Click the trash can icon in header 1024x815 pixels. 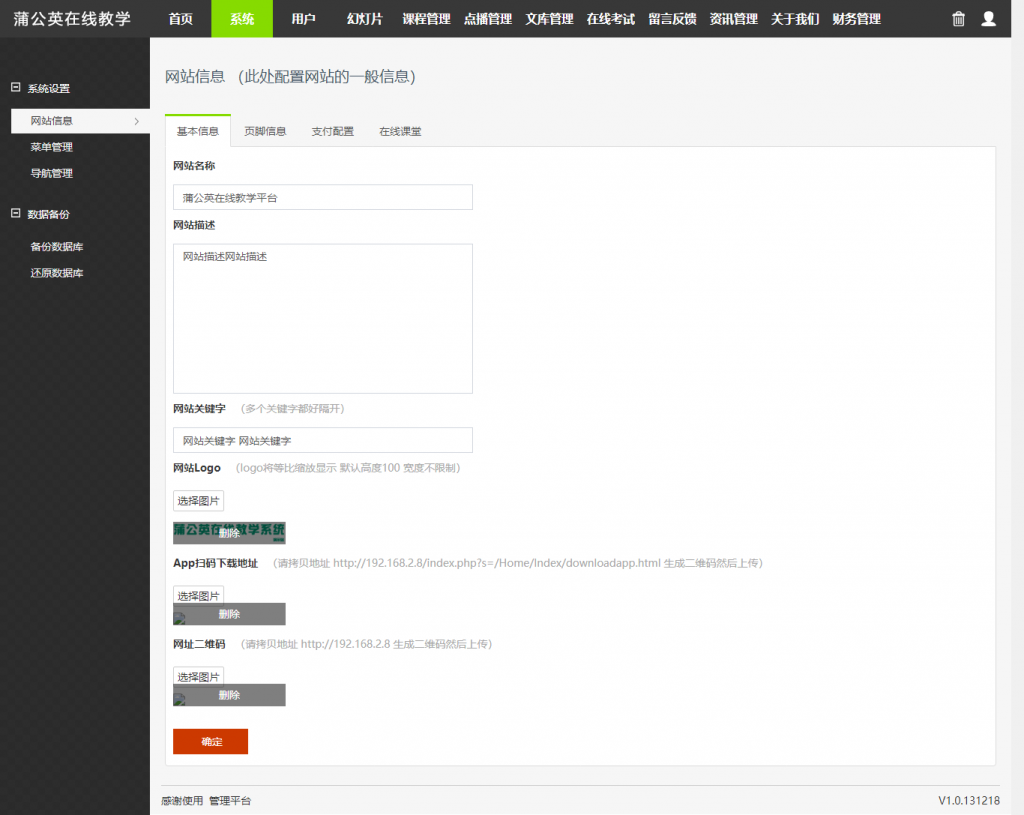pyautogui.click(x=958, y=19)
